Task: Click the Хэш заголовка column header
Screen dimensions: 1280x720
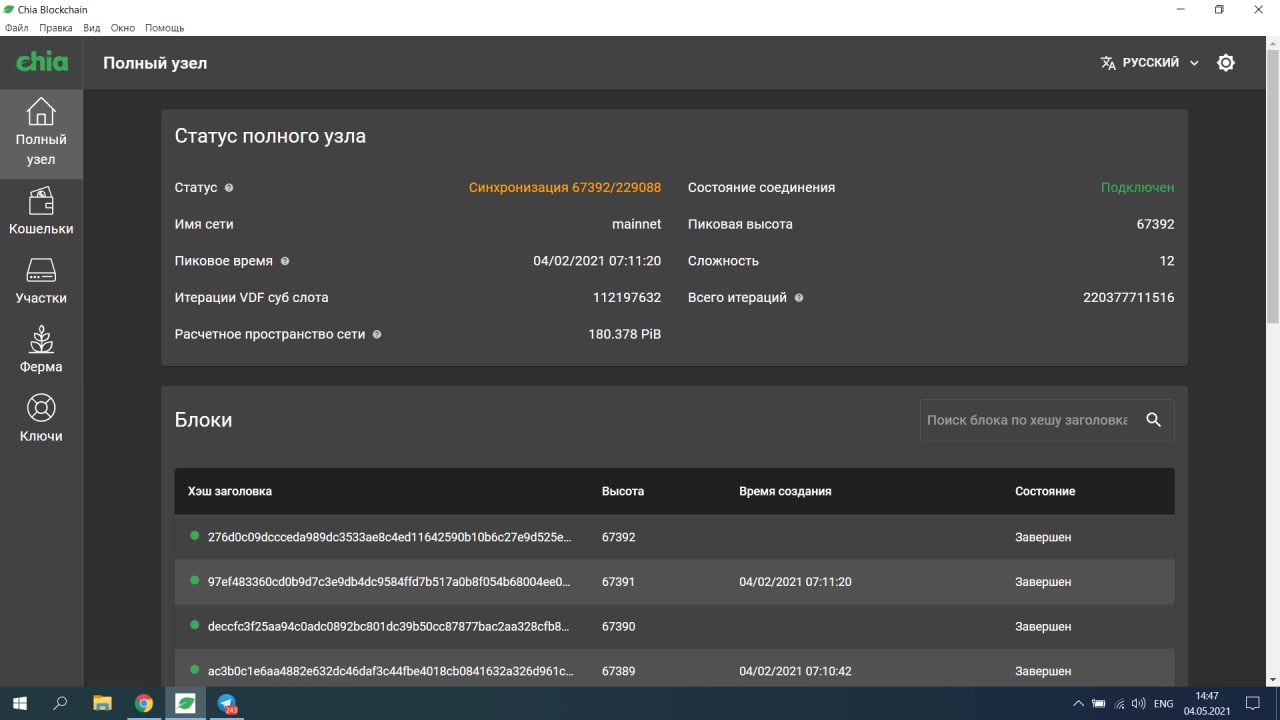Action: tap(230, 491)
